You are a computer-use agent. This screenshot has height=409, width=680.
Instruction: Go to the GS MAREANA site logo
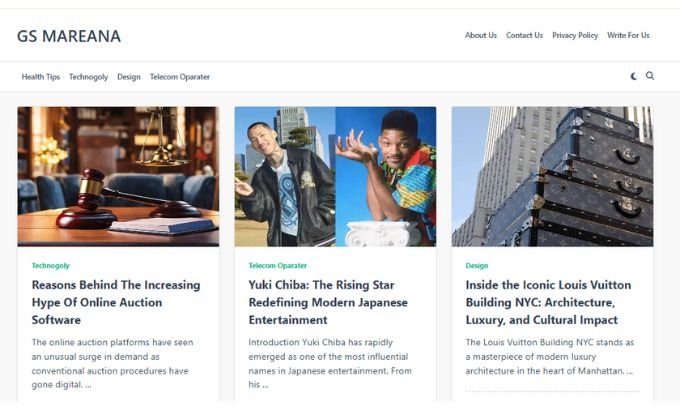pos(69,36)
